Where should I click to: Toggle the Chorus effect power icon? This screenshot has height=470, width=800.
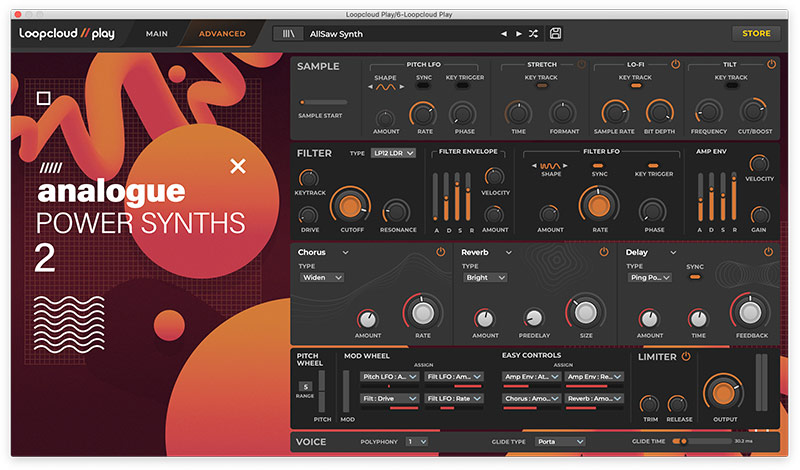pos(440,252)
